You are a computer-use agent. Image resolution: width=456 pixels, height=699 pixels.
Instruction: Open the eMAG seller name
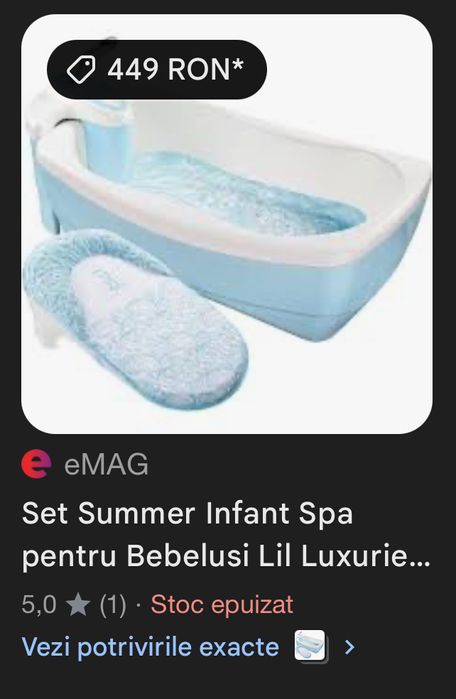click(106, 465)
